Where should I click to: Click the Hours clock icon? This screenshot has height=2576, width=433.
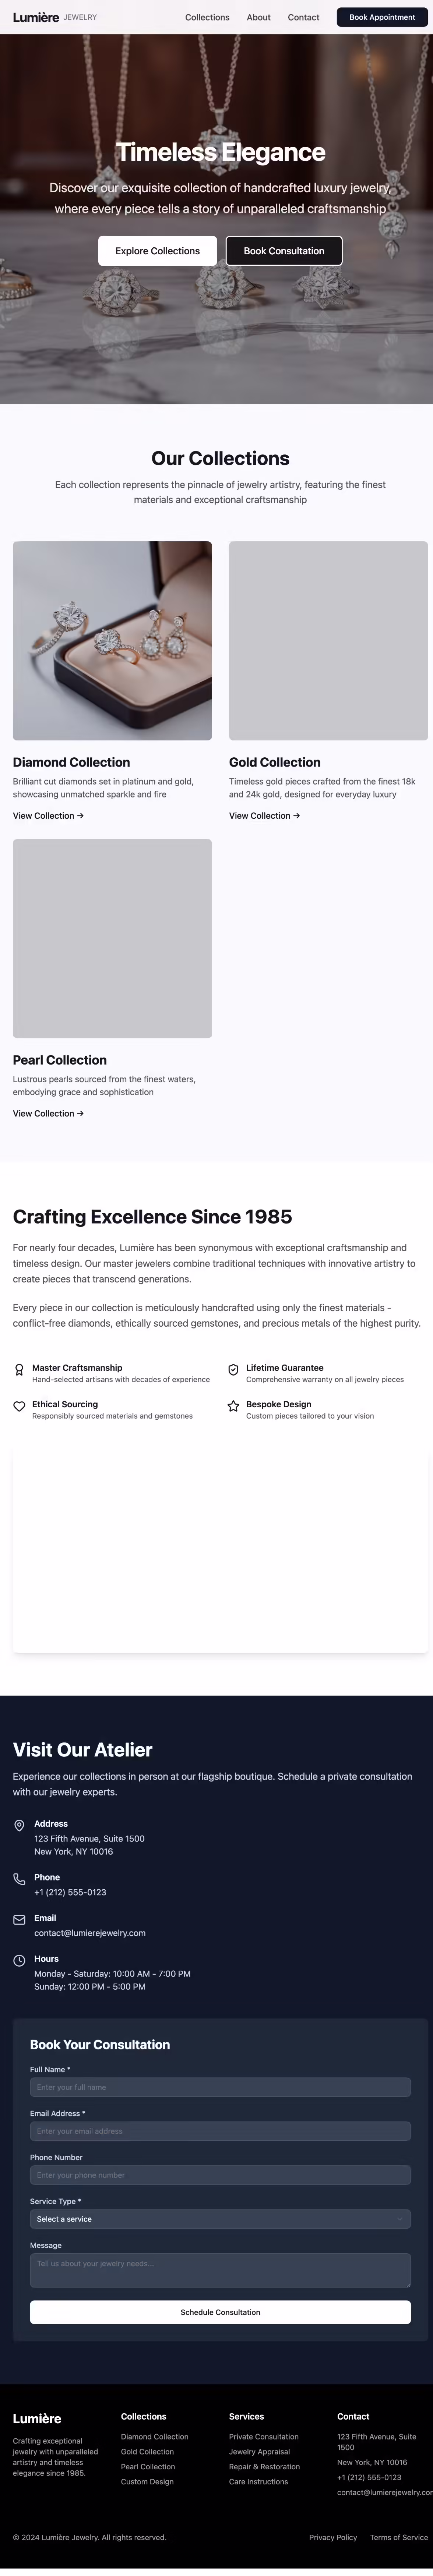19,1961
